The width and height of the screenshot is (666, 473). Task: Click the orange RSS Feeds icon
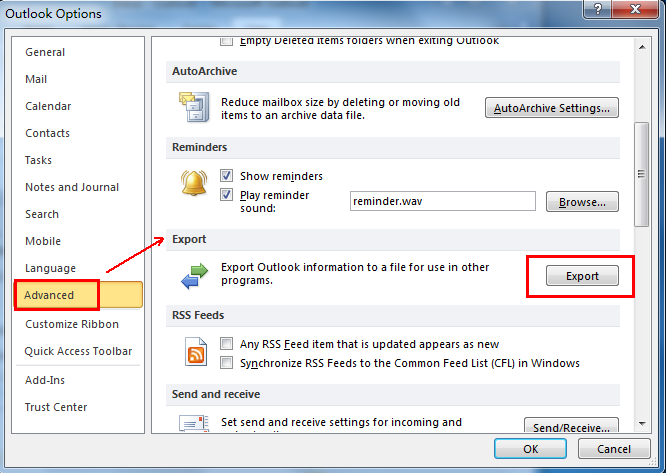[x=193, y=352]
